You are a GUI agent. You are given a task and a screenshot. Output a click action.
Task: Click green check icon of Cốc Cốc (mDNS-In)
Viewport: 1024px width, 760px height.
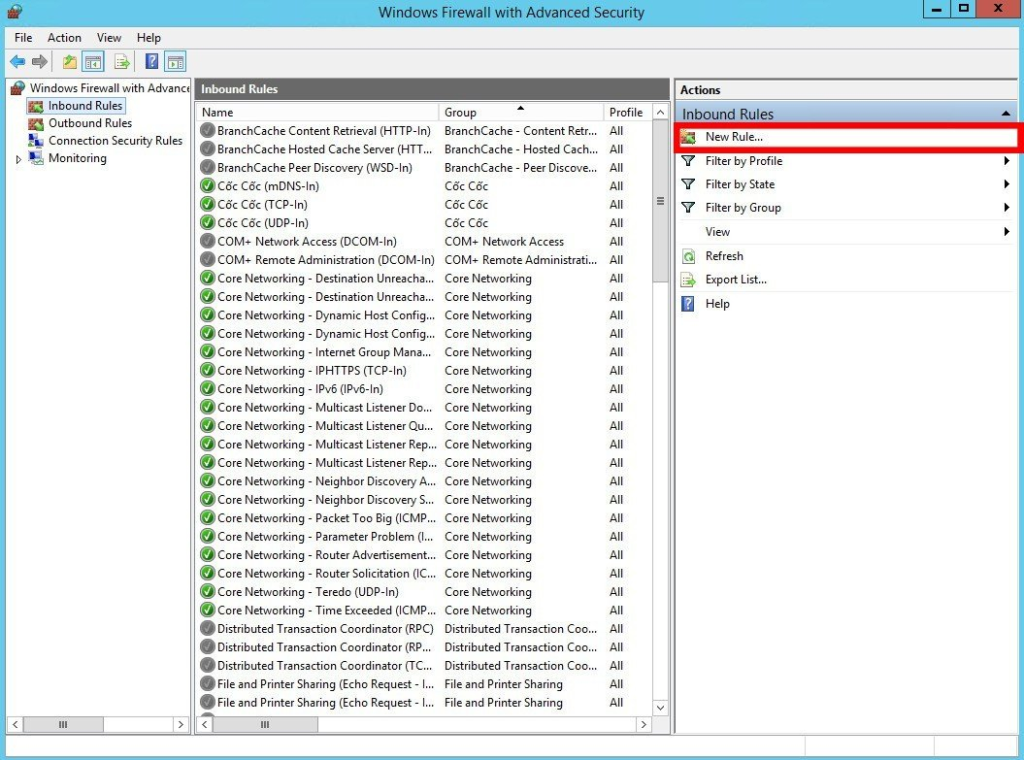point(208,186)
